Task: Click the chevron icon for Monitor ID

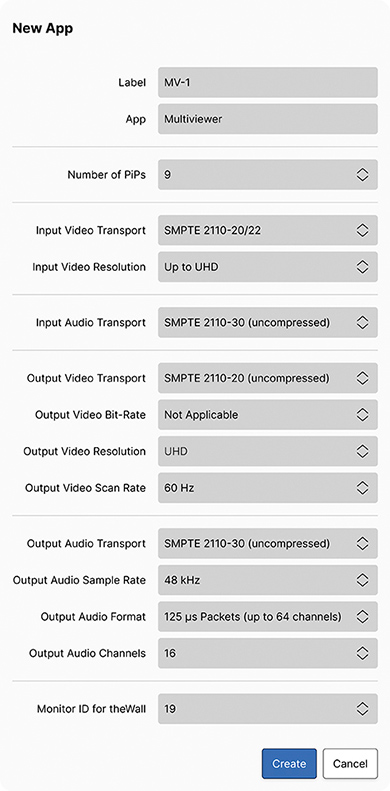Action: 362,709
